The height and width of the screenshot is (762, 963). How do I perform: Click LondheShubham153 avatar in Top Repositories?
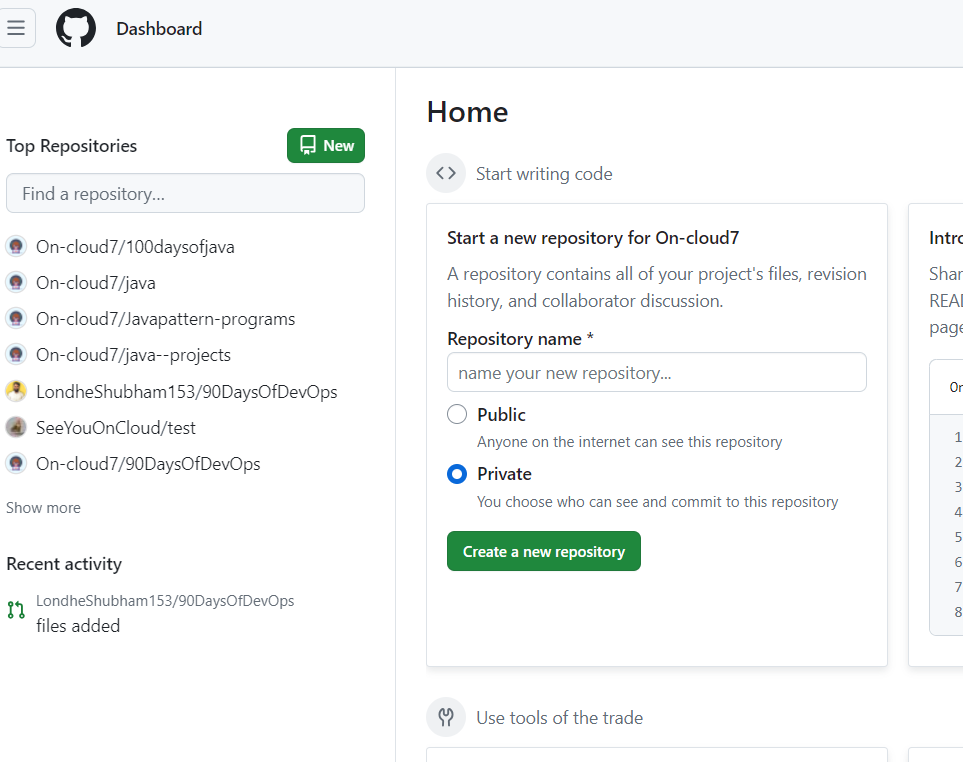tap(16, 391)
